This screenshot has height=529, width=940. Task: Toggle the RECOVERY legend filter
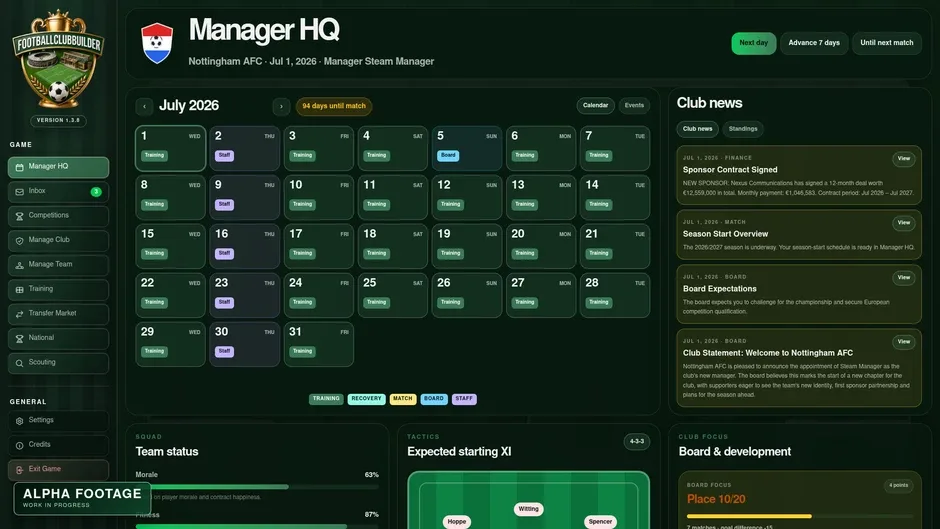pos(366,399)
